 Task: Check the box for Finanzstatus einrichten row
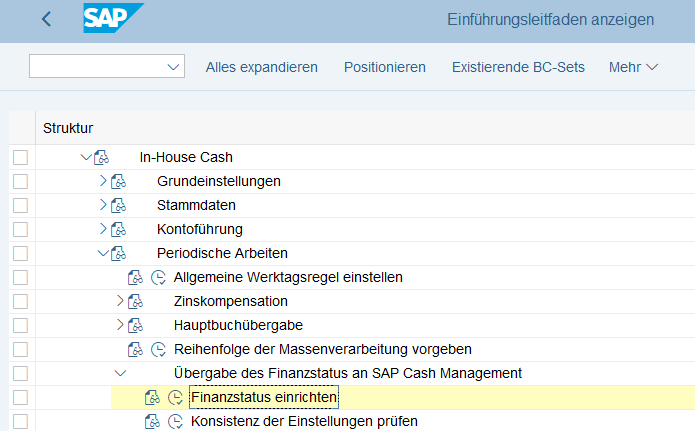point(20,398)
